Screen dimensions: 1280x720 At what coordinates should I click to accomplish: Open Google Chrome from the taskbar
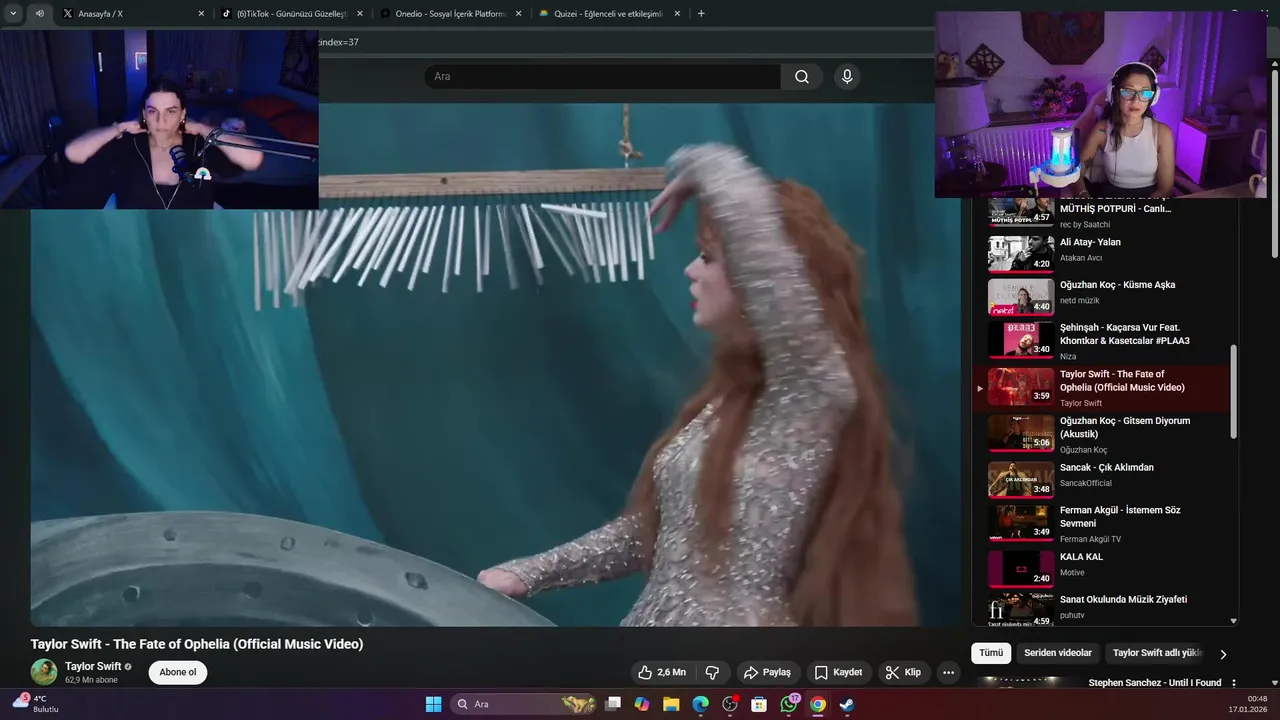tap(818, 704)
